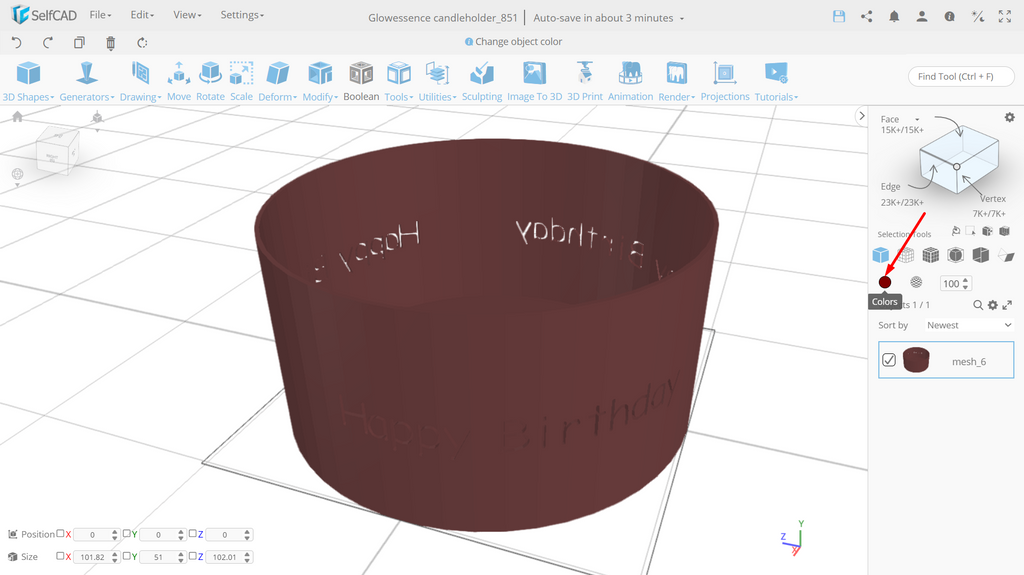This screenshot has width=1024, height=575.
Task: Open the Sort by Newest dropdown
Action: [x=969, y=325]
